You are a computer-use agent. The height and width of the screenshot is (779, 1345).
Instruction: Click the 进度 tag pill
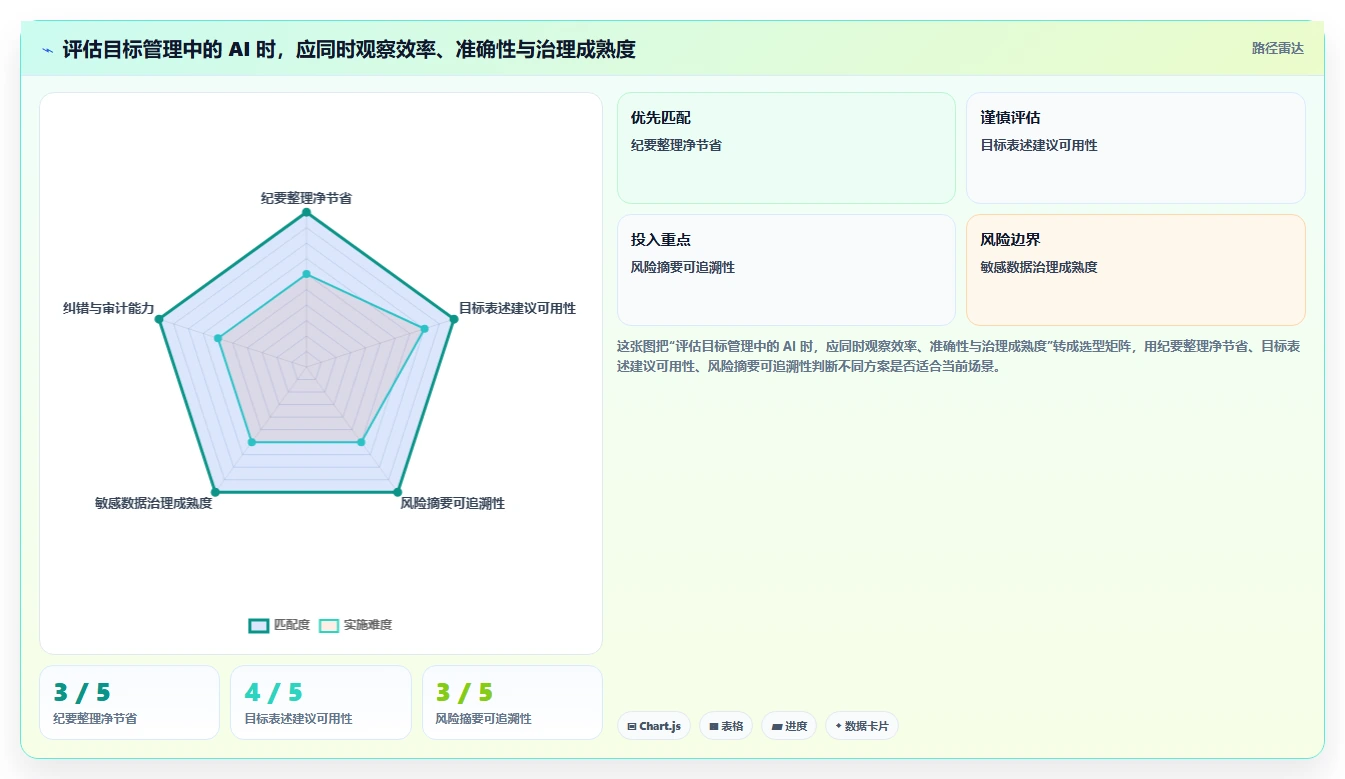tap(789, 726)
